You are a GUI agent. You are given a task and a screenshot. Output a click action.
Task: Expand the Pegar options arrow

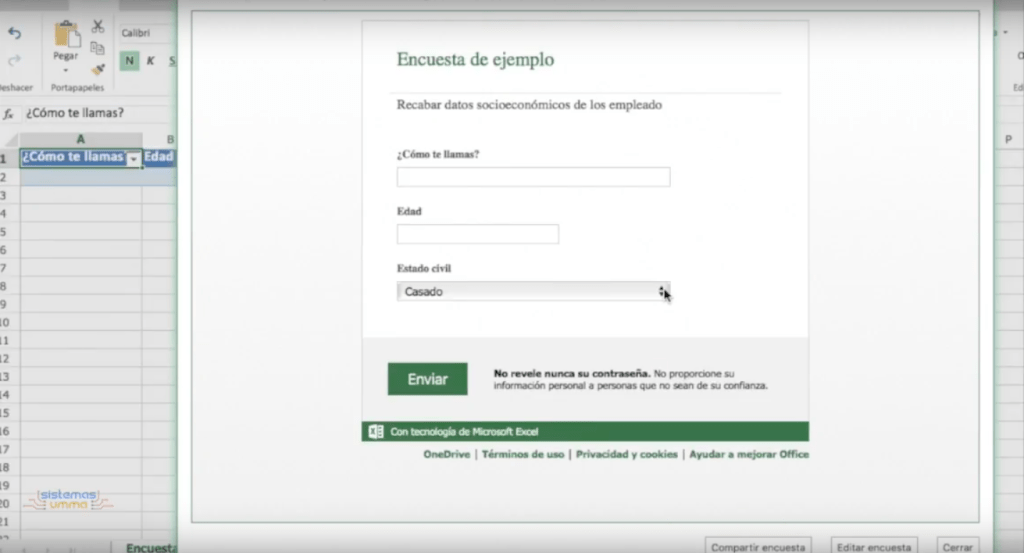66,70
